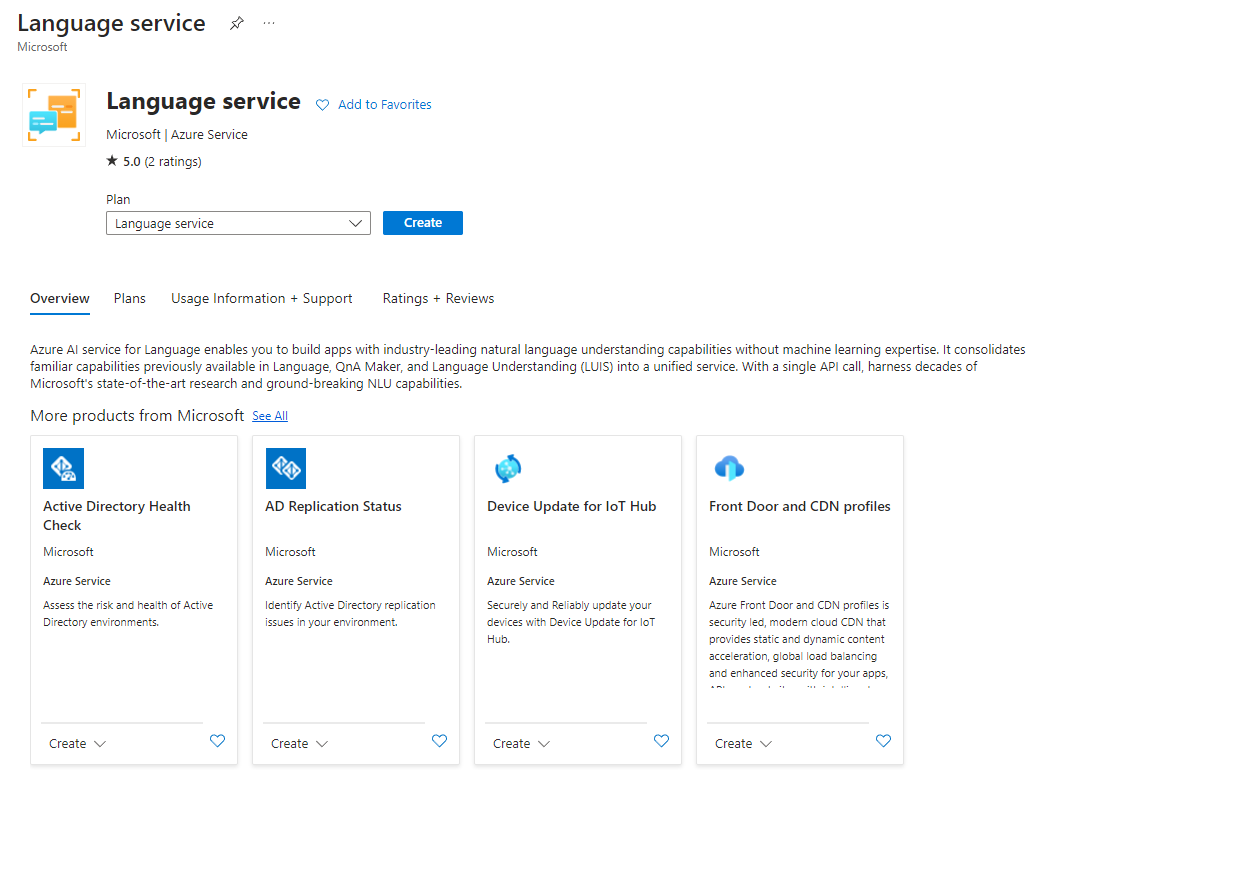Favorite the Active Directory Health Check product

(x=217, y=741)
